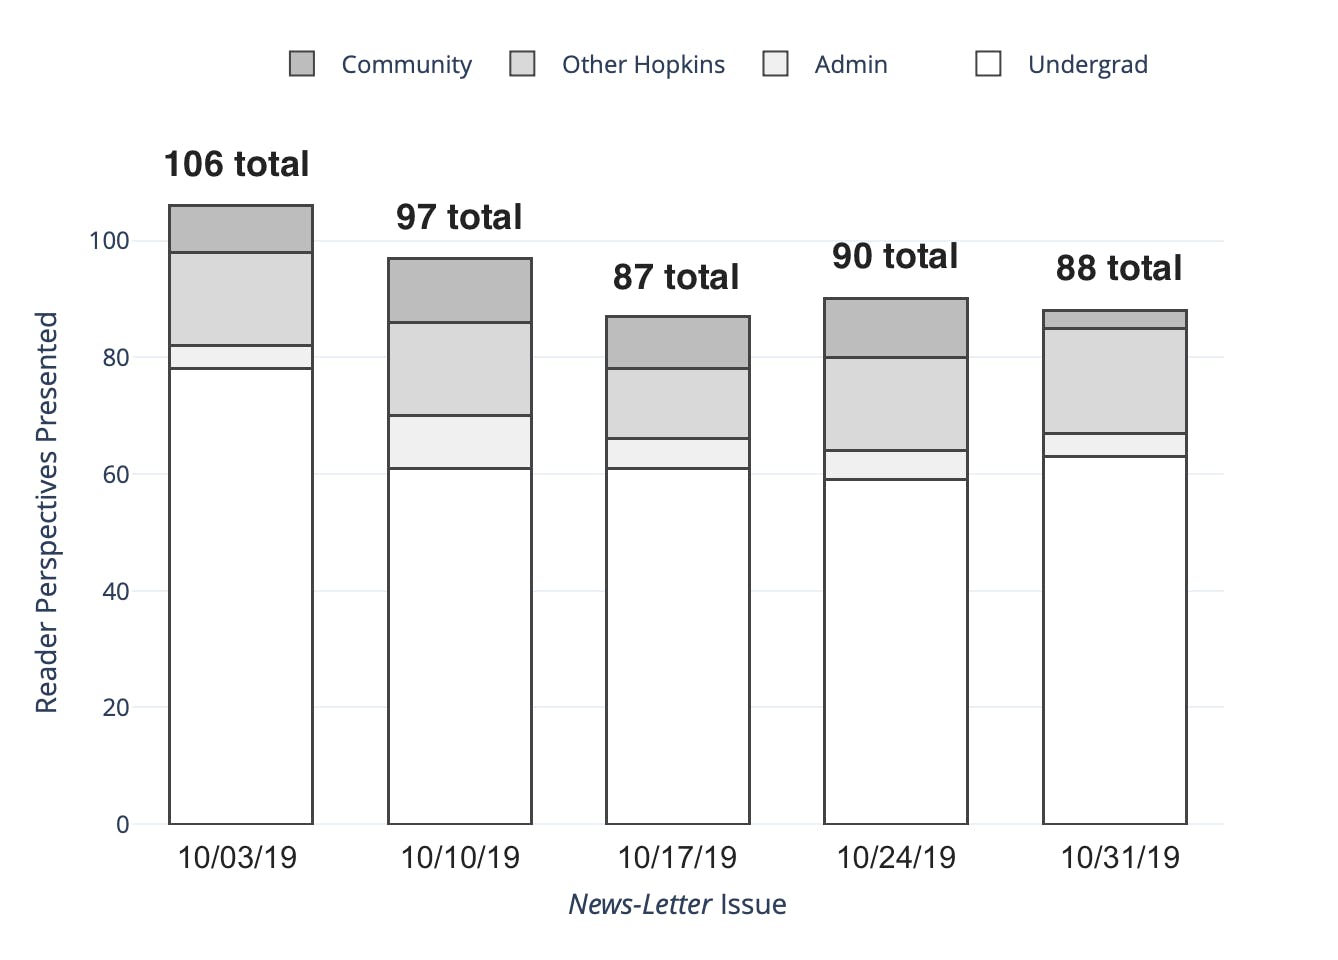Select the Community segment of 10/10/19 bar

click(x=460, y=290)
